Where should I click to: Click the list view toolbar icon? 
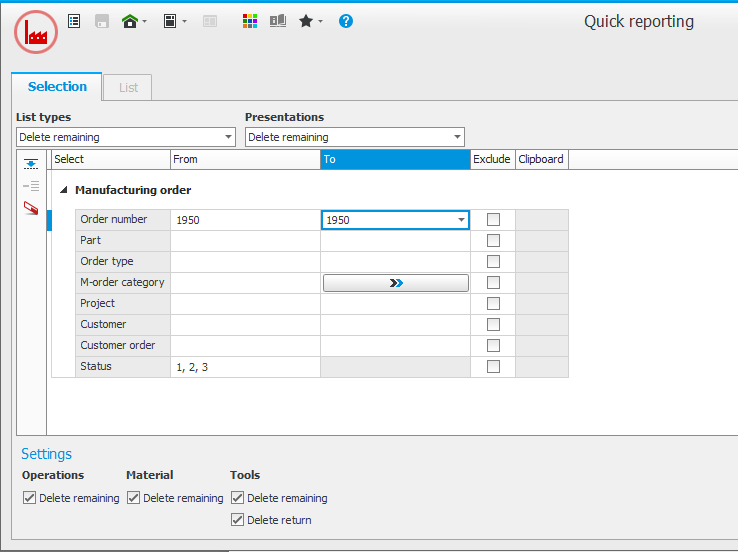(74, 21)
